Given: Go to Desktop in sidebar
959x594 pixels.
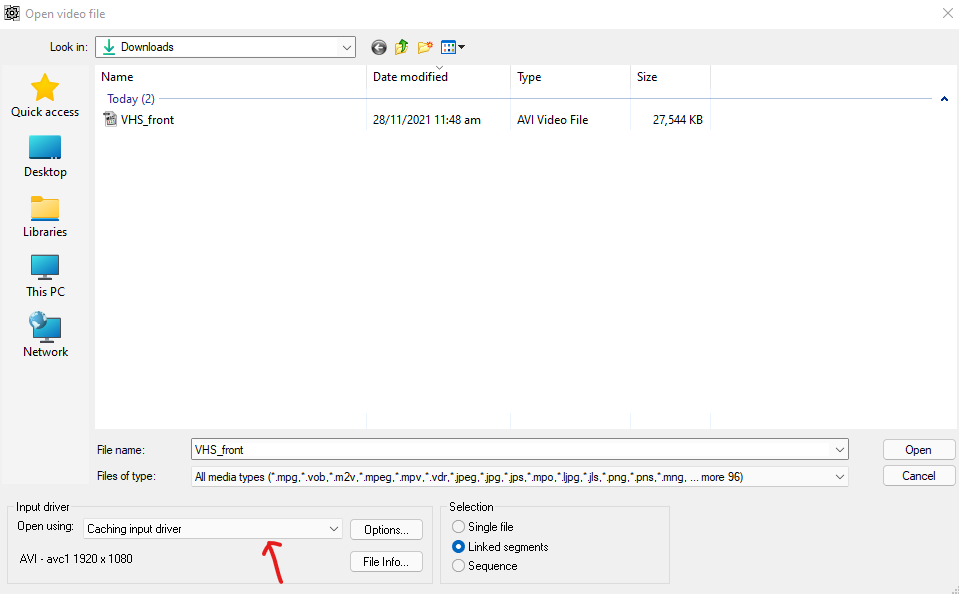Looking at the screenshot, I should point(45,157).
